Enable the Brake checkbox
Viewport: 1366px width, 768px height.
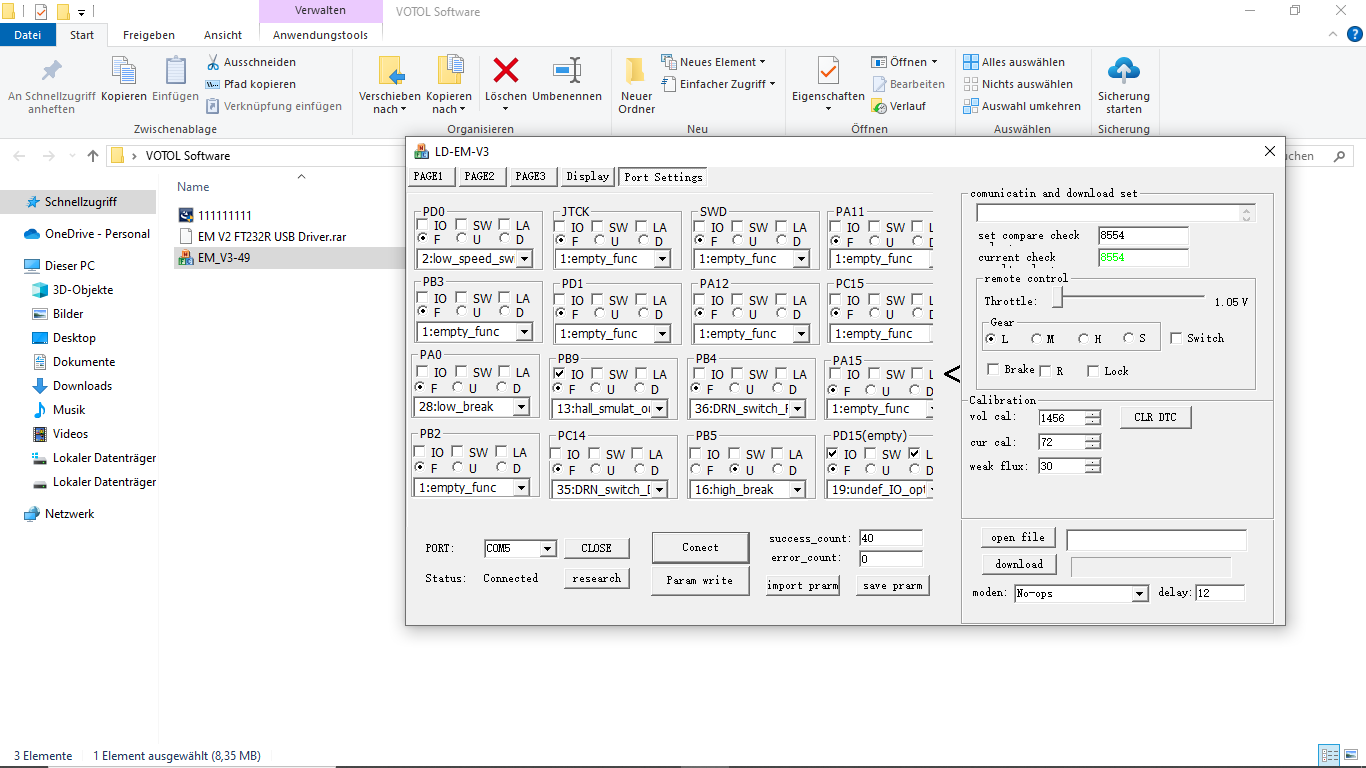coord(993,370)
